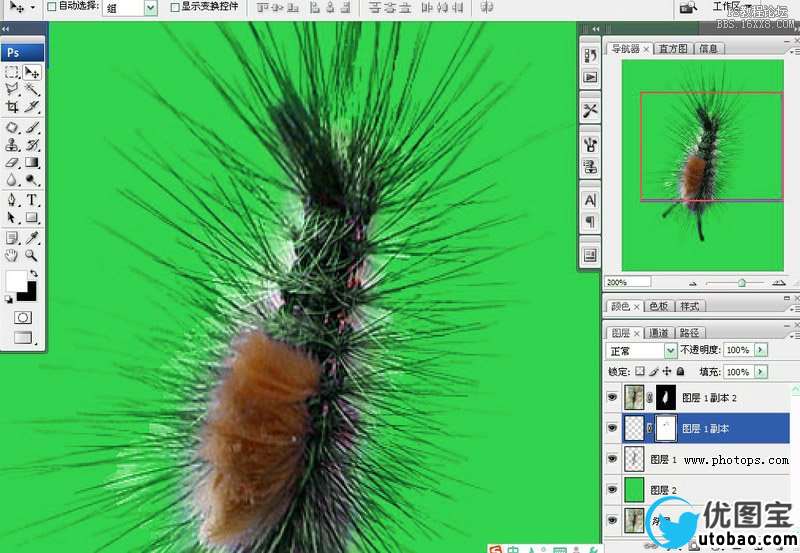Swap foreground and background colors

point(34,273)
